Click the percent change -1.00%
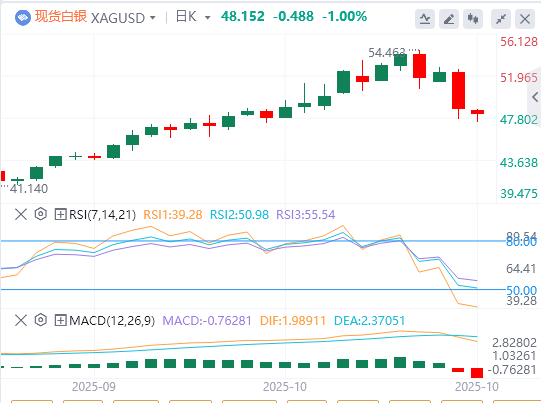This screenshot has width=541, height=403. click(x=344, y=16)
